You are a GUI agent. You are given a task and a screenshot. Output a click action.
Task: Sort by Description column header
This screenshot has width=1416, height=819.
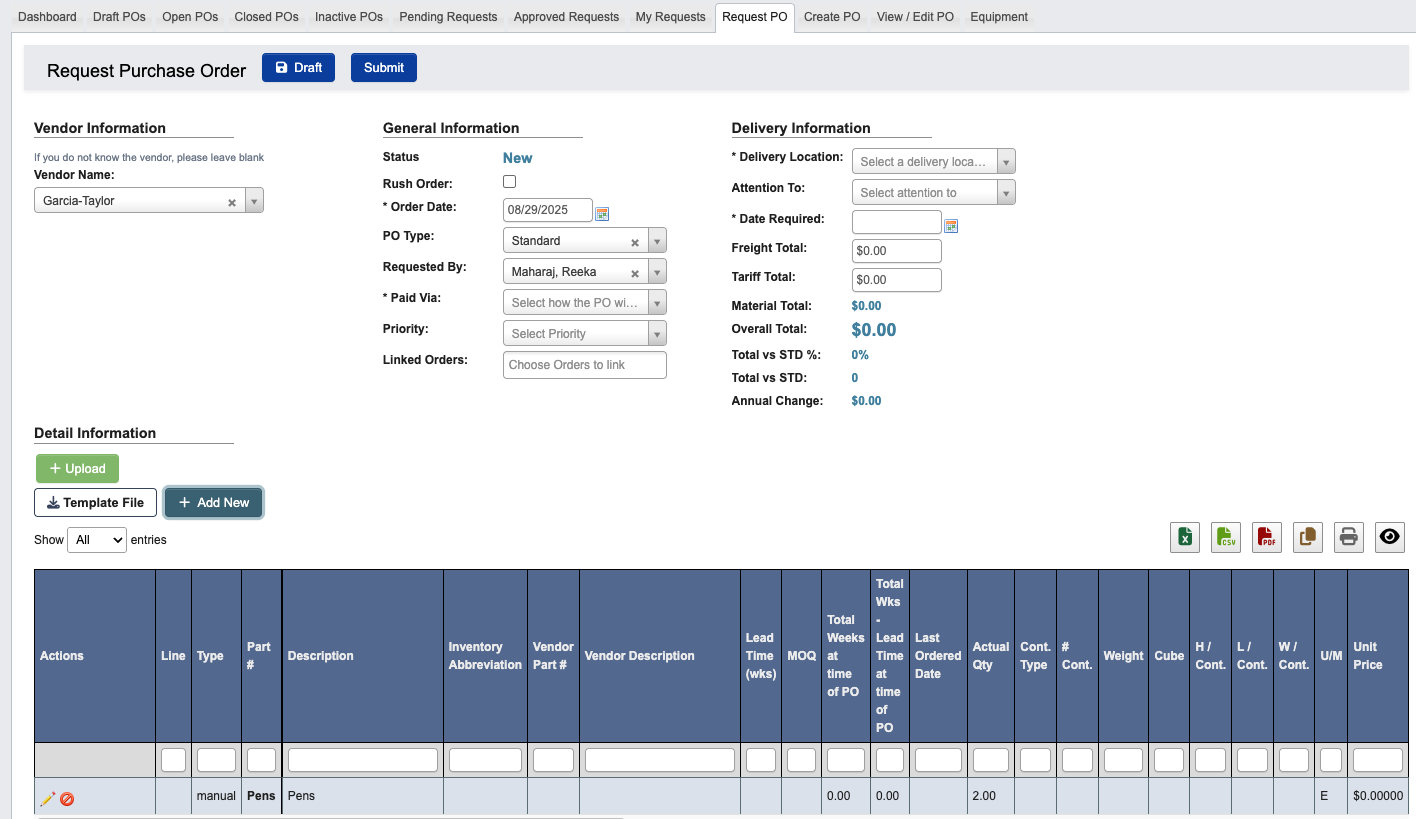coord(362,656)
